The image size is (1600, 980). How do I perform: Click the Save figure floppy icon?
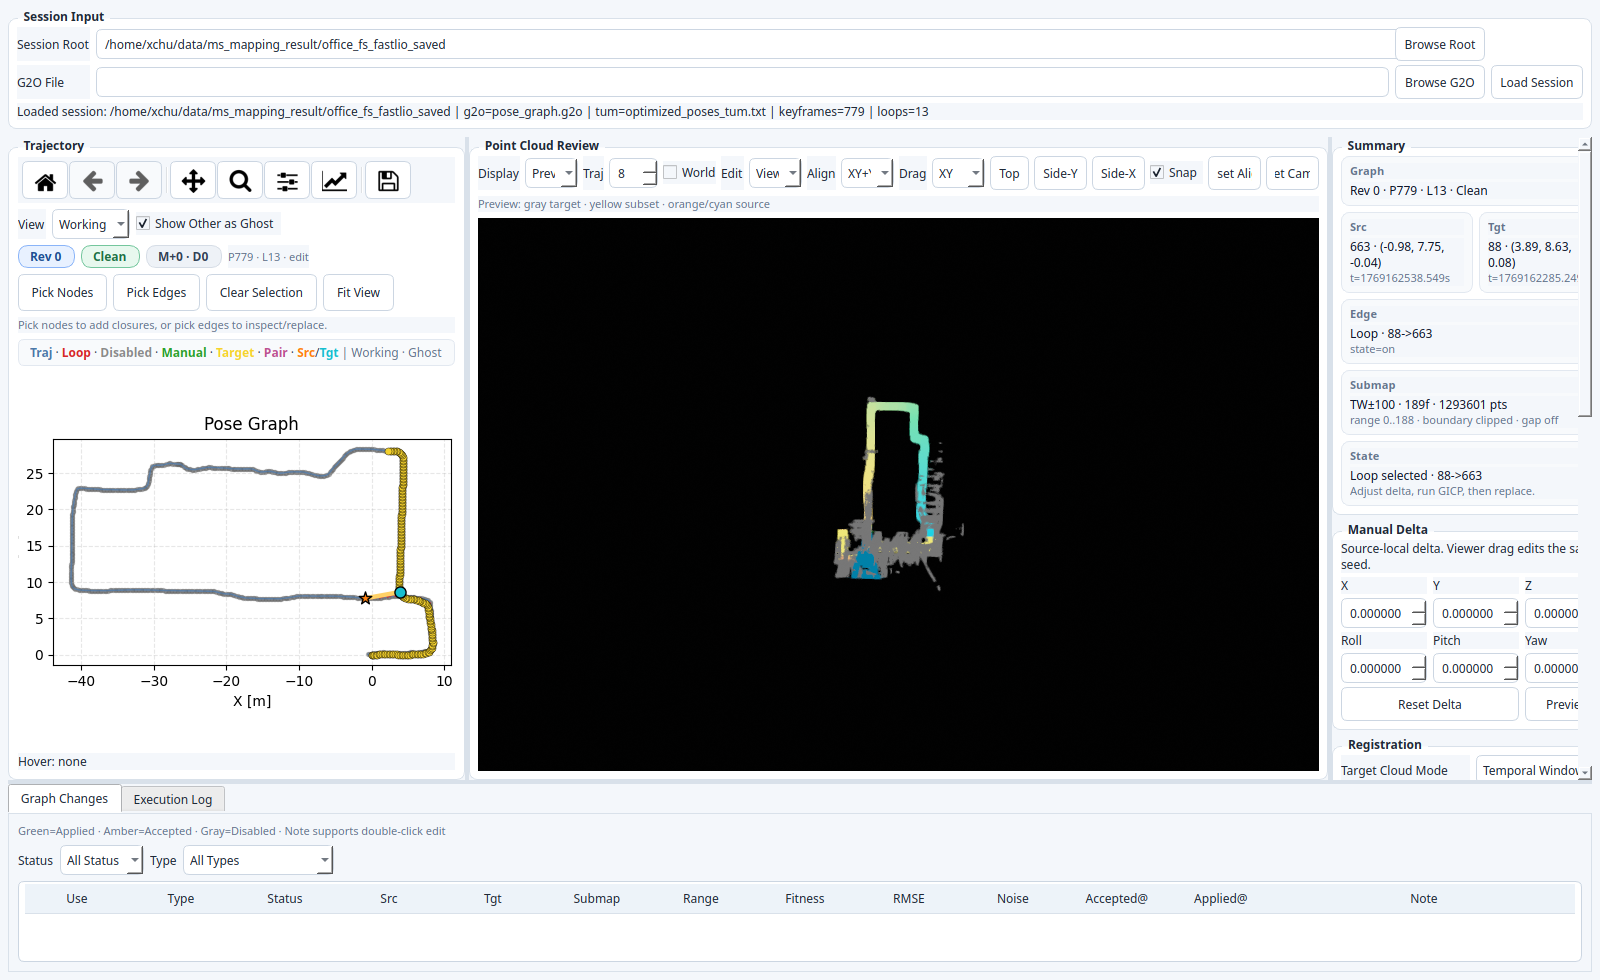coord(388,181)
